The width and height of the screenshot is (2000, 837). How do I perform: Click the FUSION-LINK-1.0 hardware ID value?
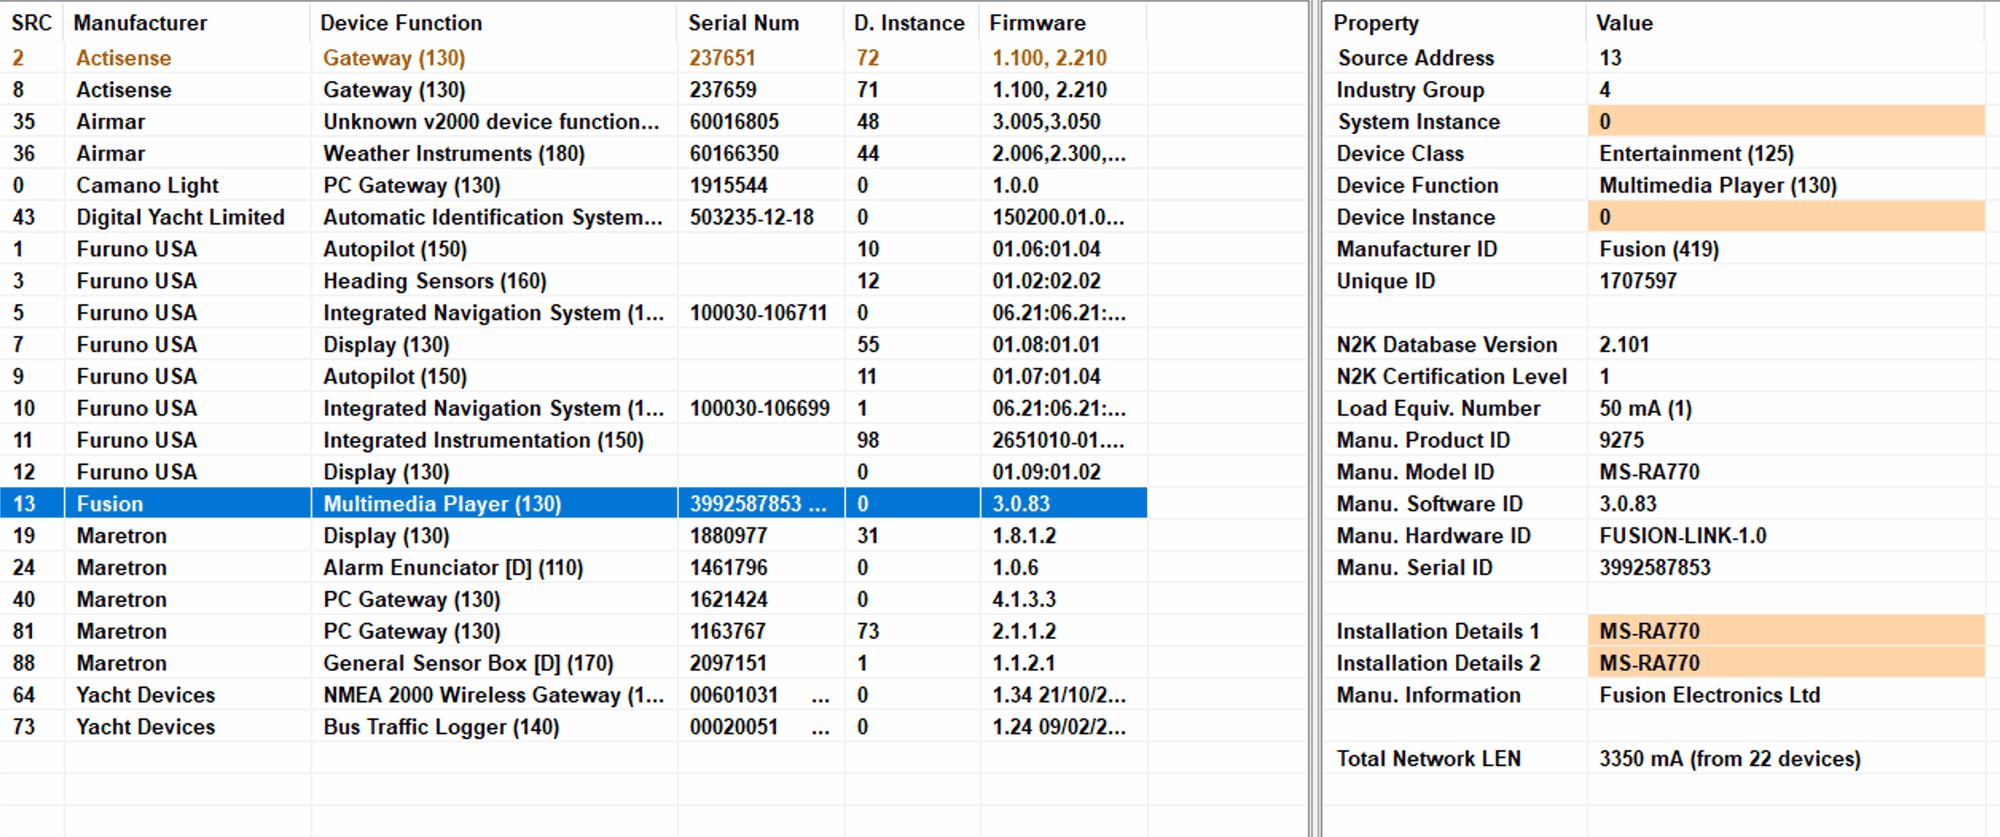click(1683, 536)
